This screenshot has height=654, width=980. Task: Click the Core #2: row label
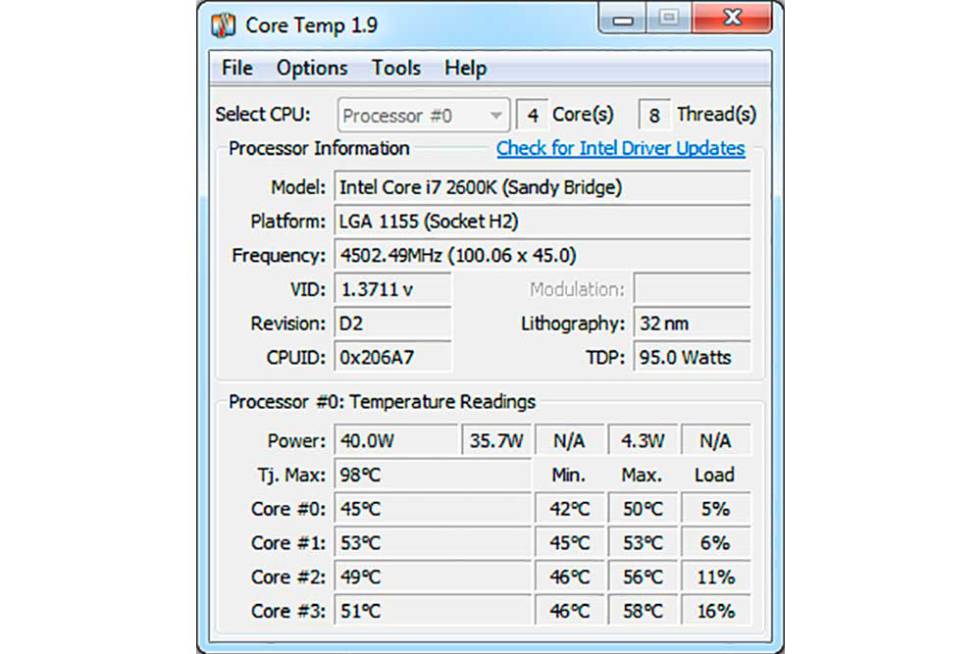[288, 576]
